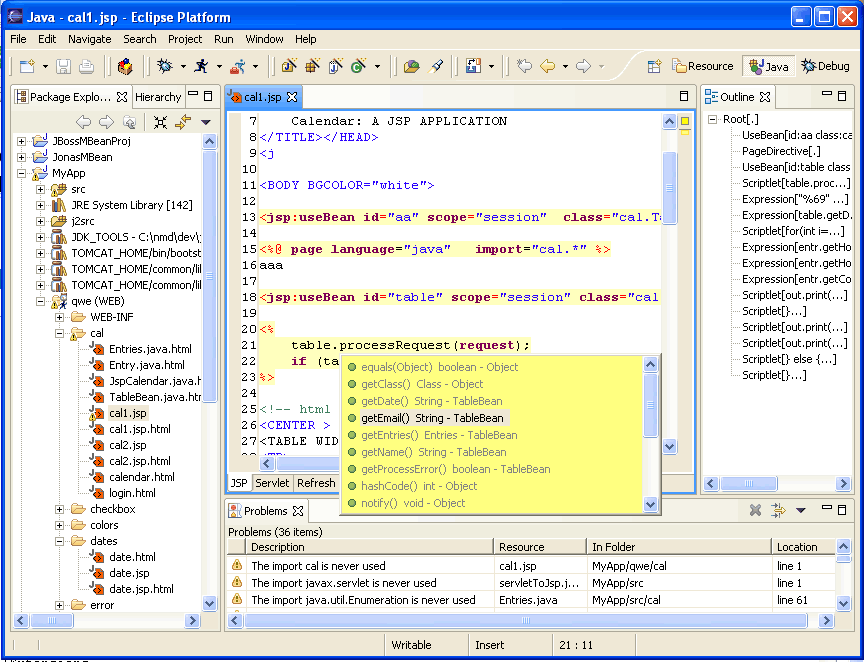Select the Refresh tab below the editor
This screenshot has width=864, height=662.
[316, 483]
